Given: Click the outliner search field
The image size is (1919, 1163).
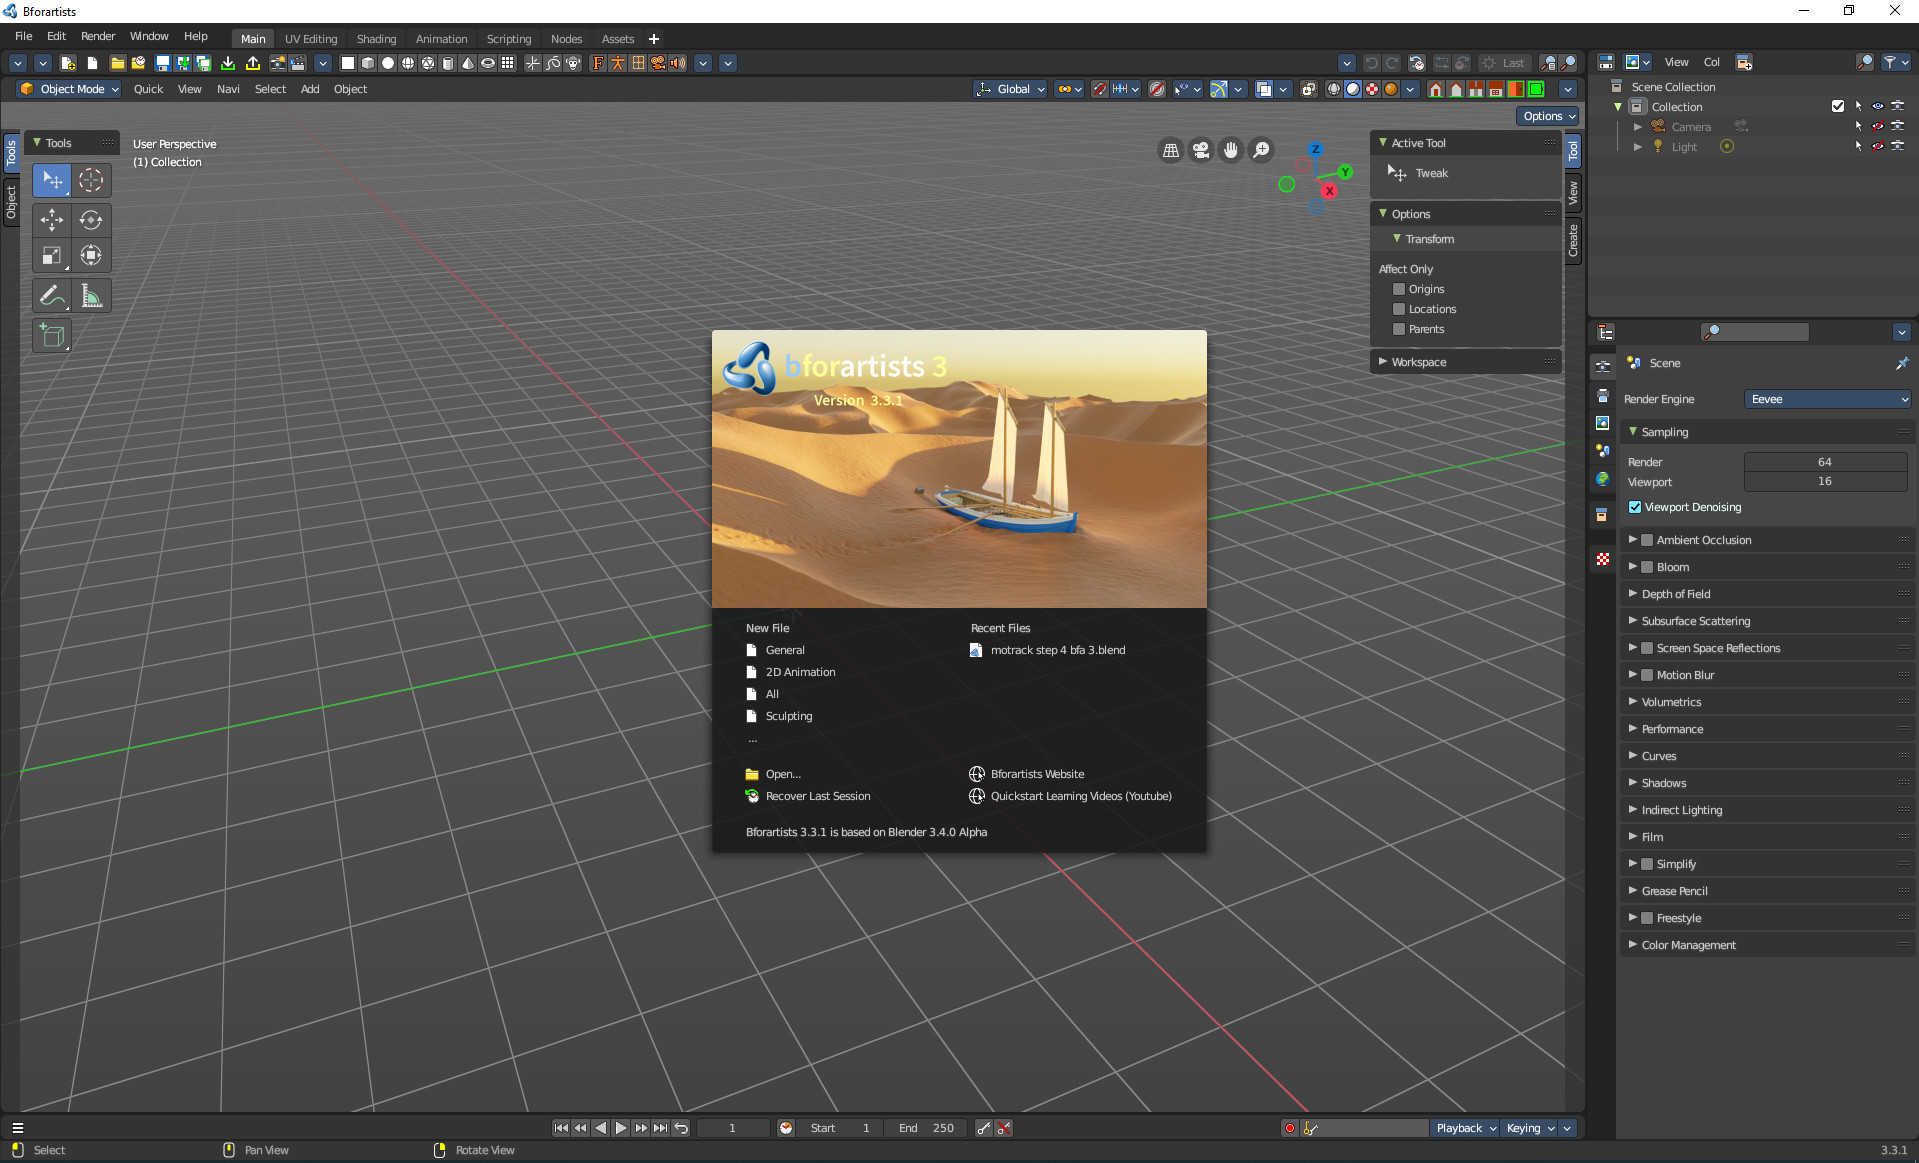Looking at the screenshot, I should (1864, 62).
